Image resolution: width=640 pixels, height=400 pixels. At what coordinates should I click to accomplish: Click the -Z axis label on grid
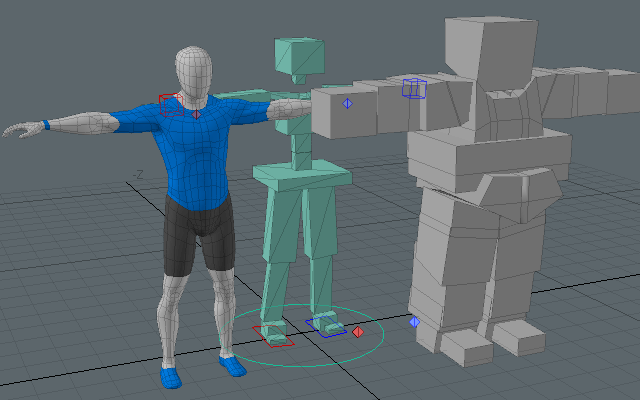(x=140, y=175)
